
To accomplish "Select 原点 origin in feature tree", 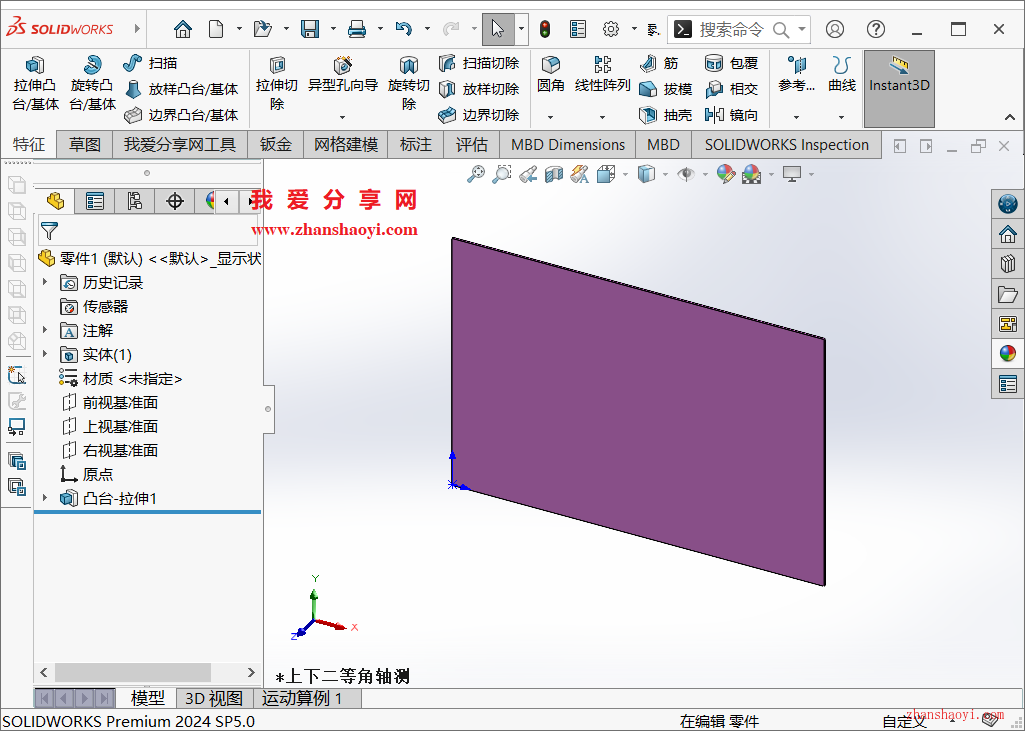I will [x=86, y=474].
